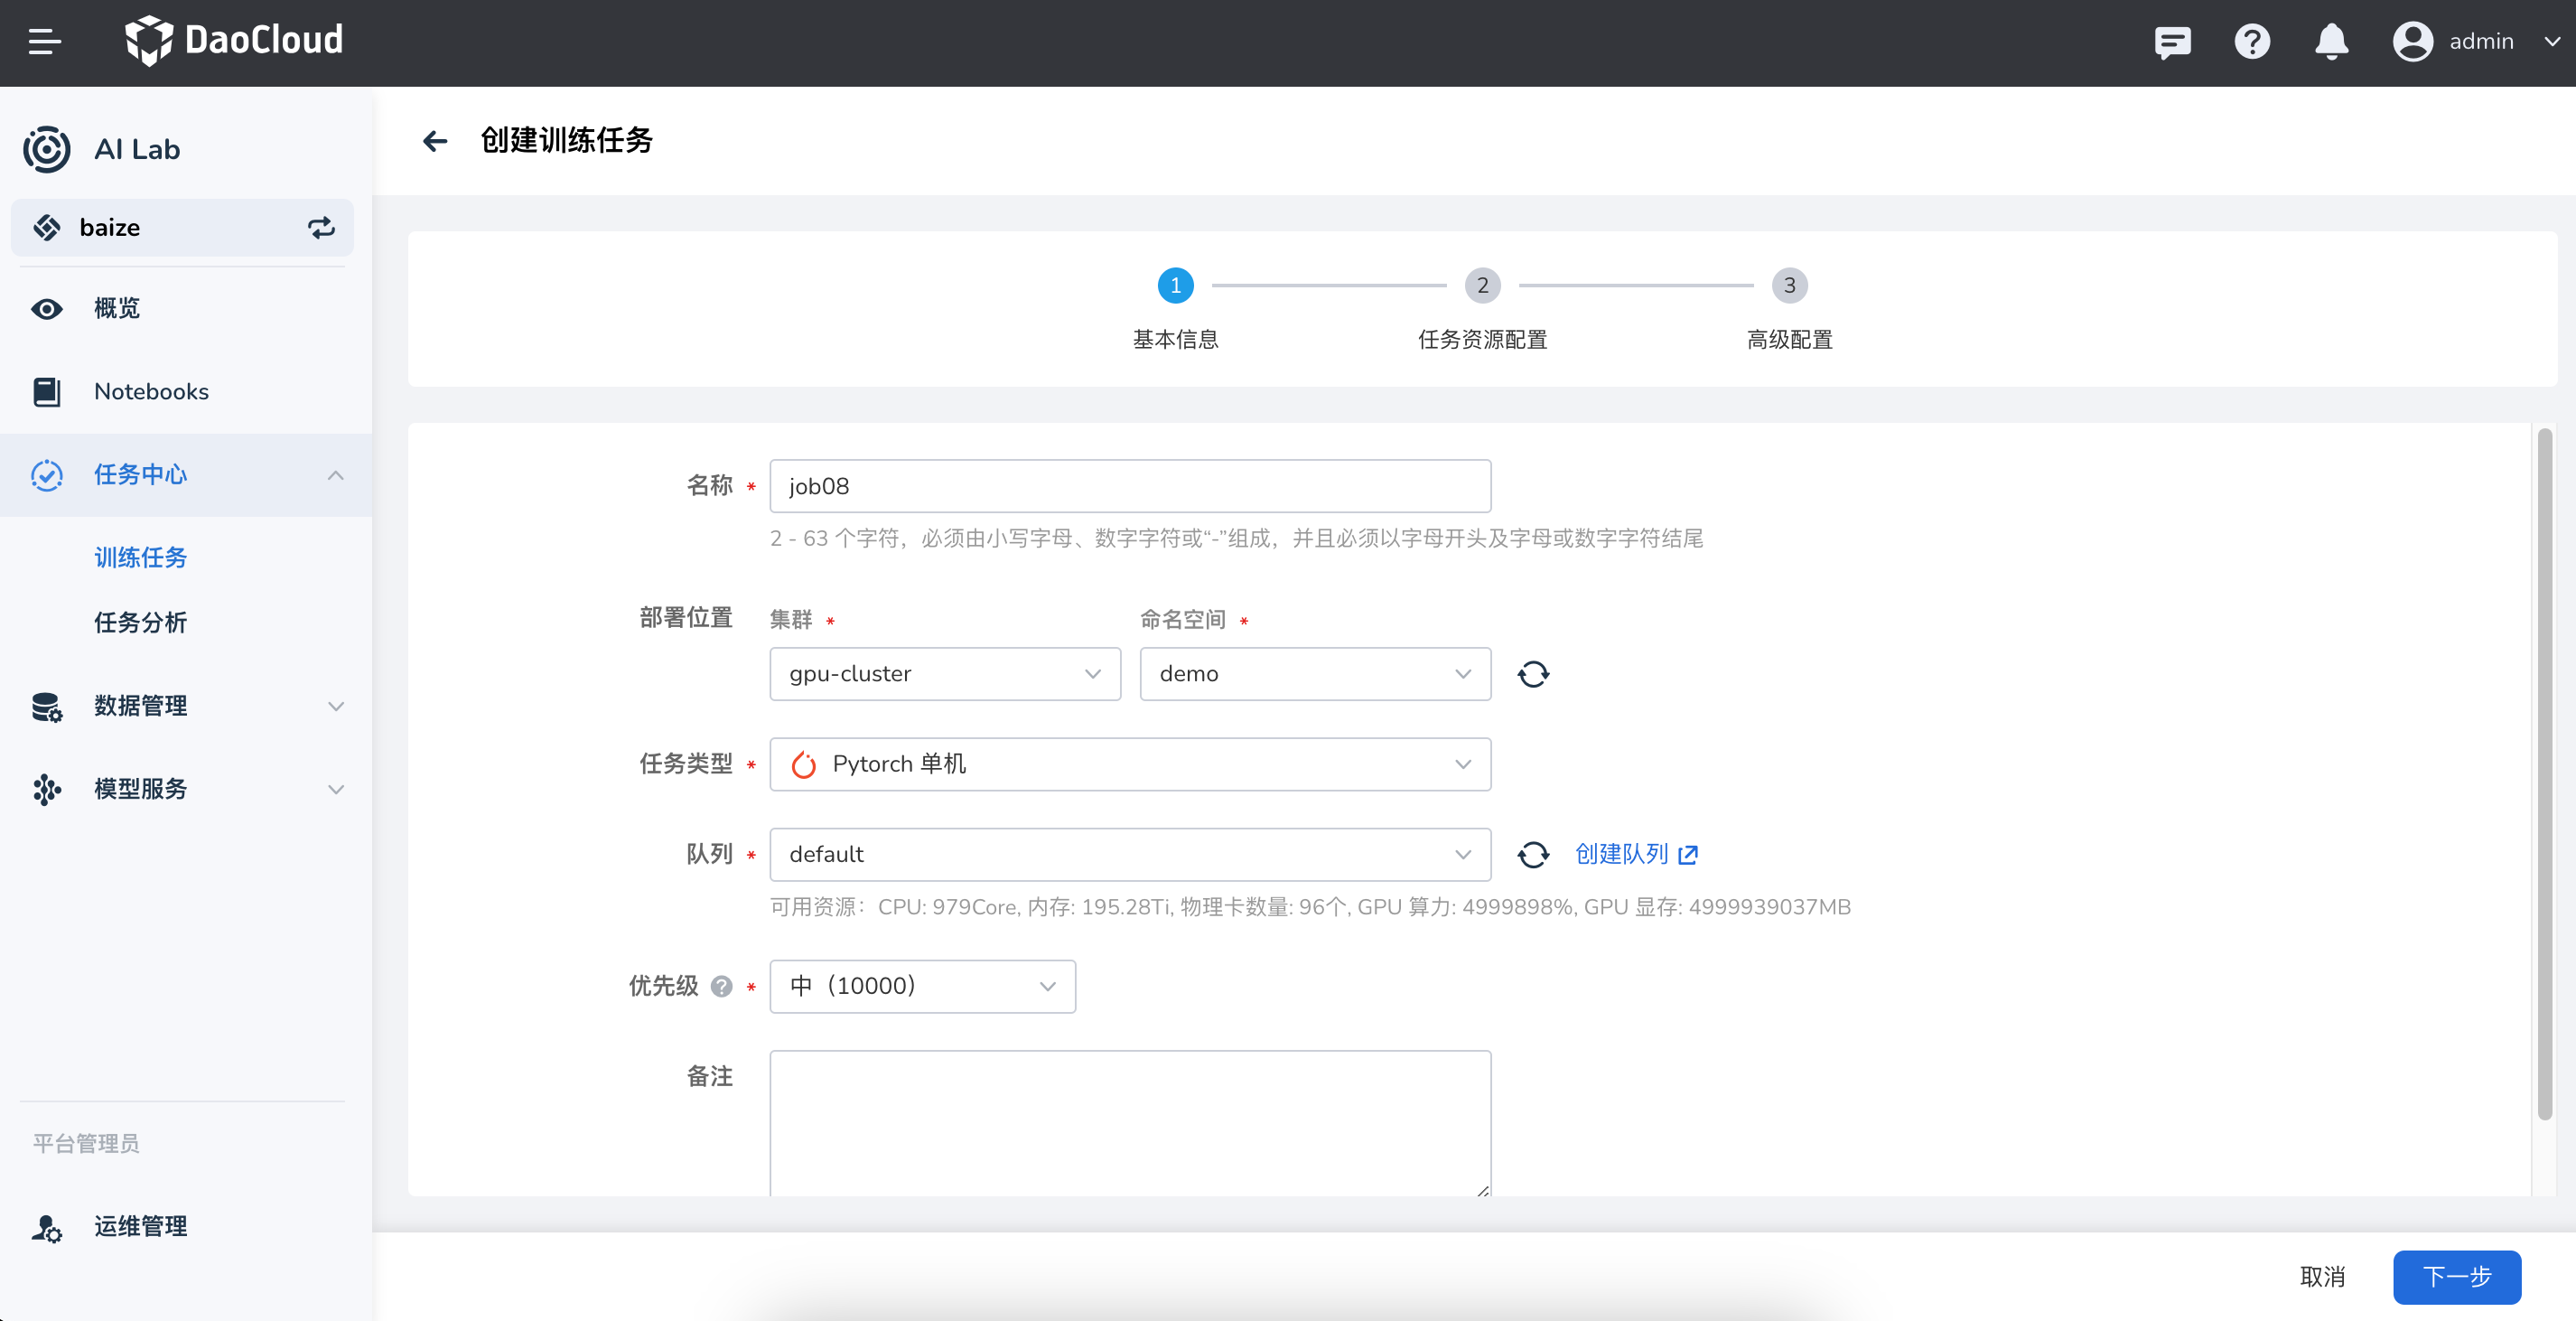
Task: Click the hamburger menu icon
Action: pyautogui.click(x=44, y=42)
